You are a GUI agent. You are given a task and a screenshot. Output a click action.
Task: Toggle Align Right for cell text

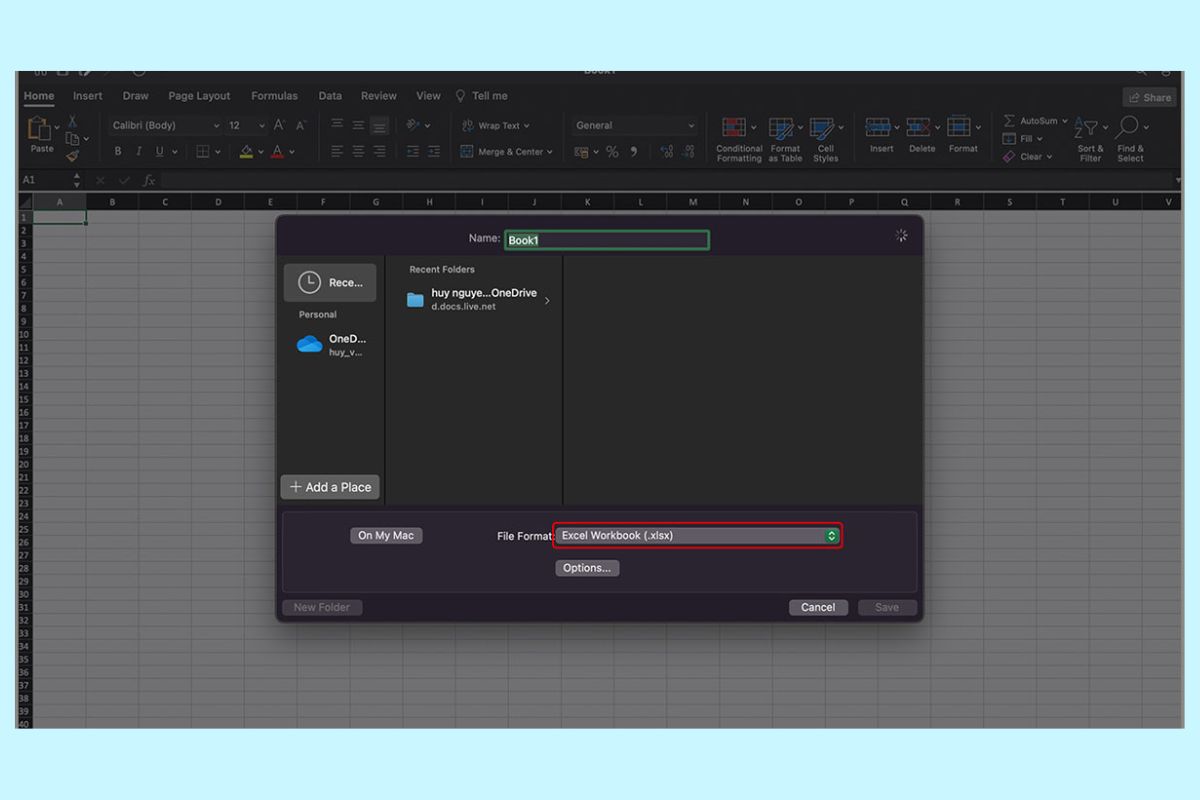click(379, 152)
